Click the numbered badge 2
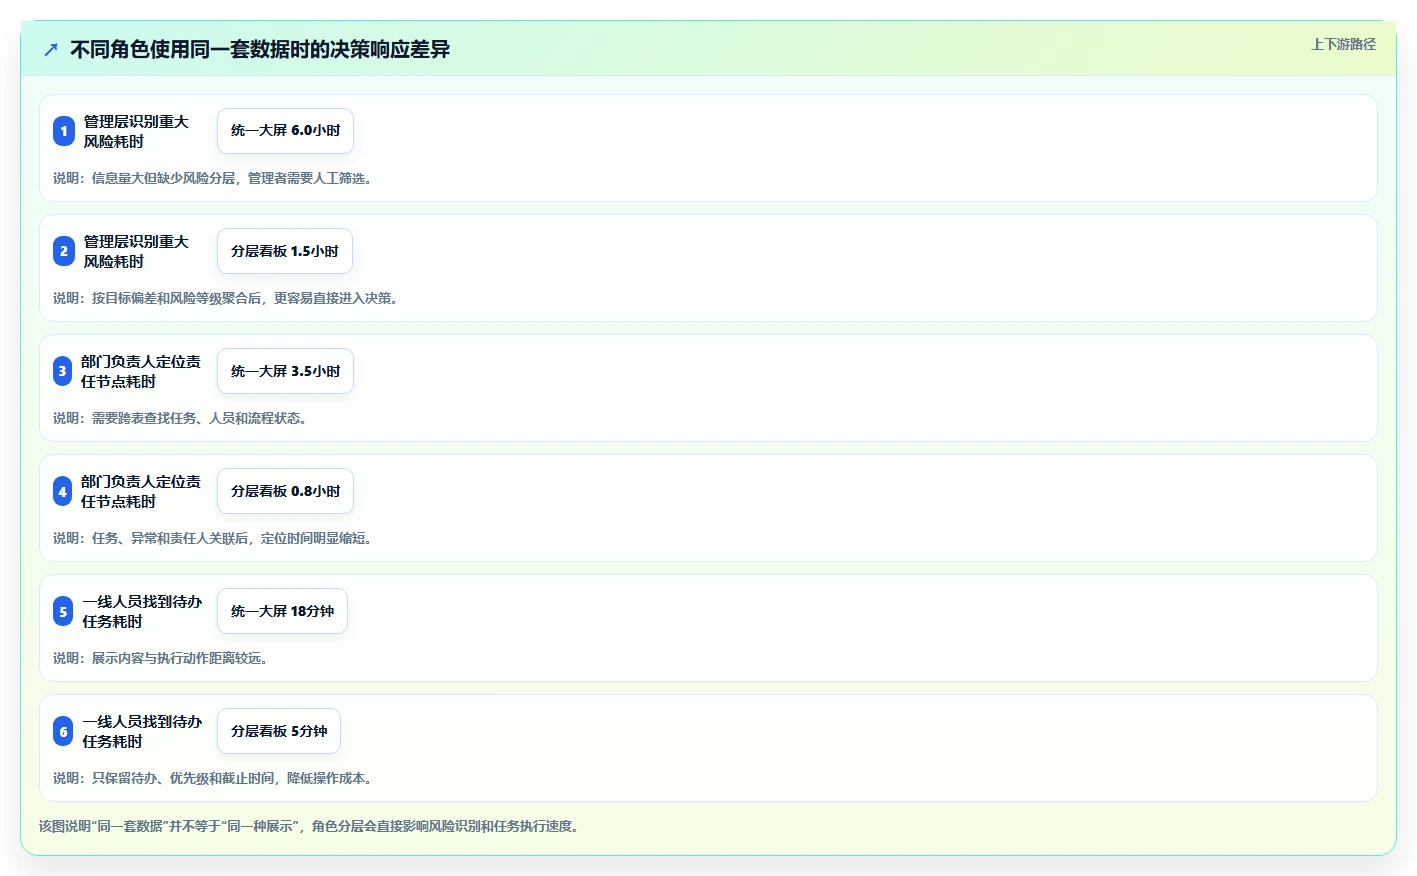 pyautogui.click(x=64, y=251)
